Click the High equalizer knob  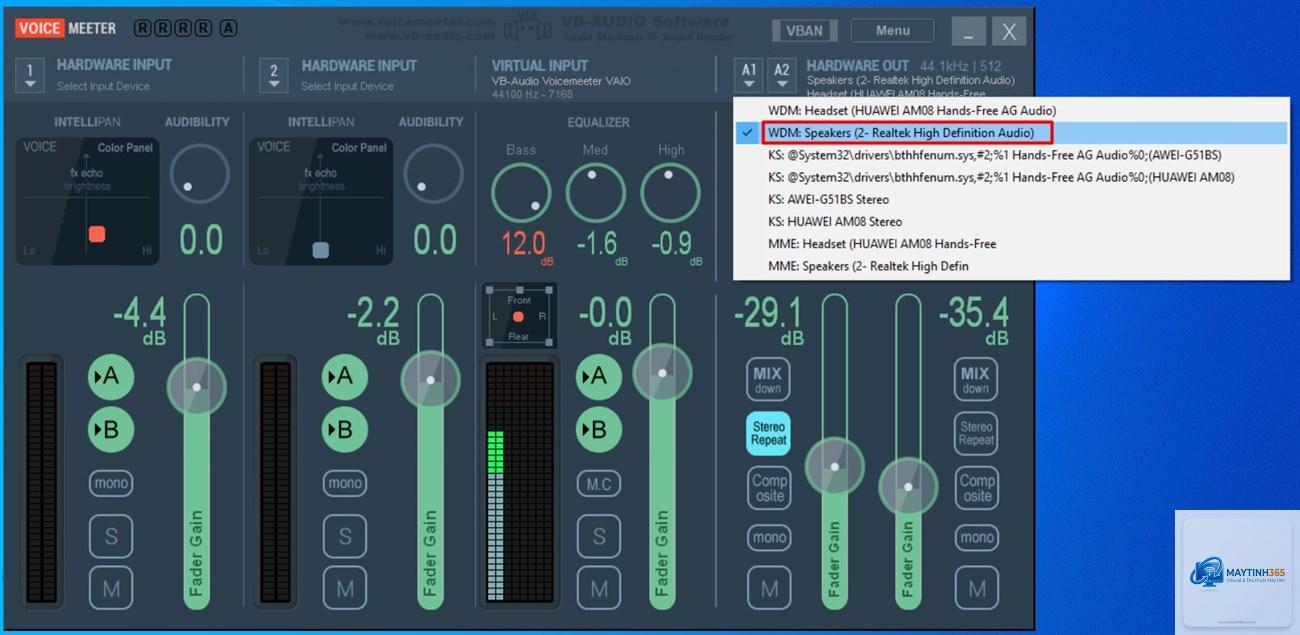(x=671, y=193)
